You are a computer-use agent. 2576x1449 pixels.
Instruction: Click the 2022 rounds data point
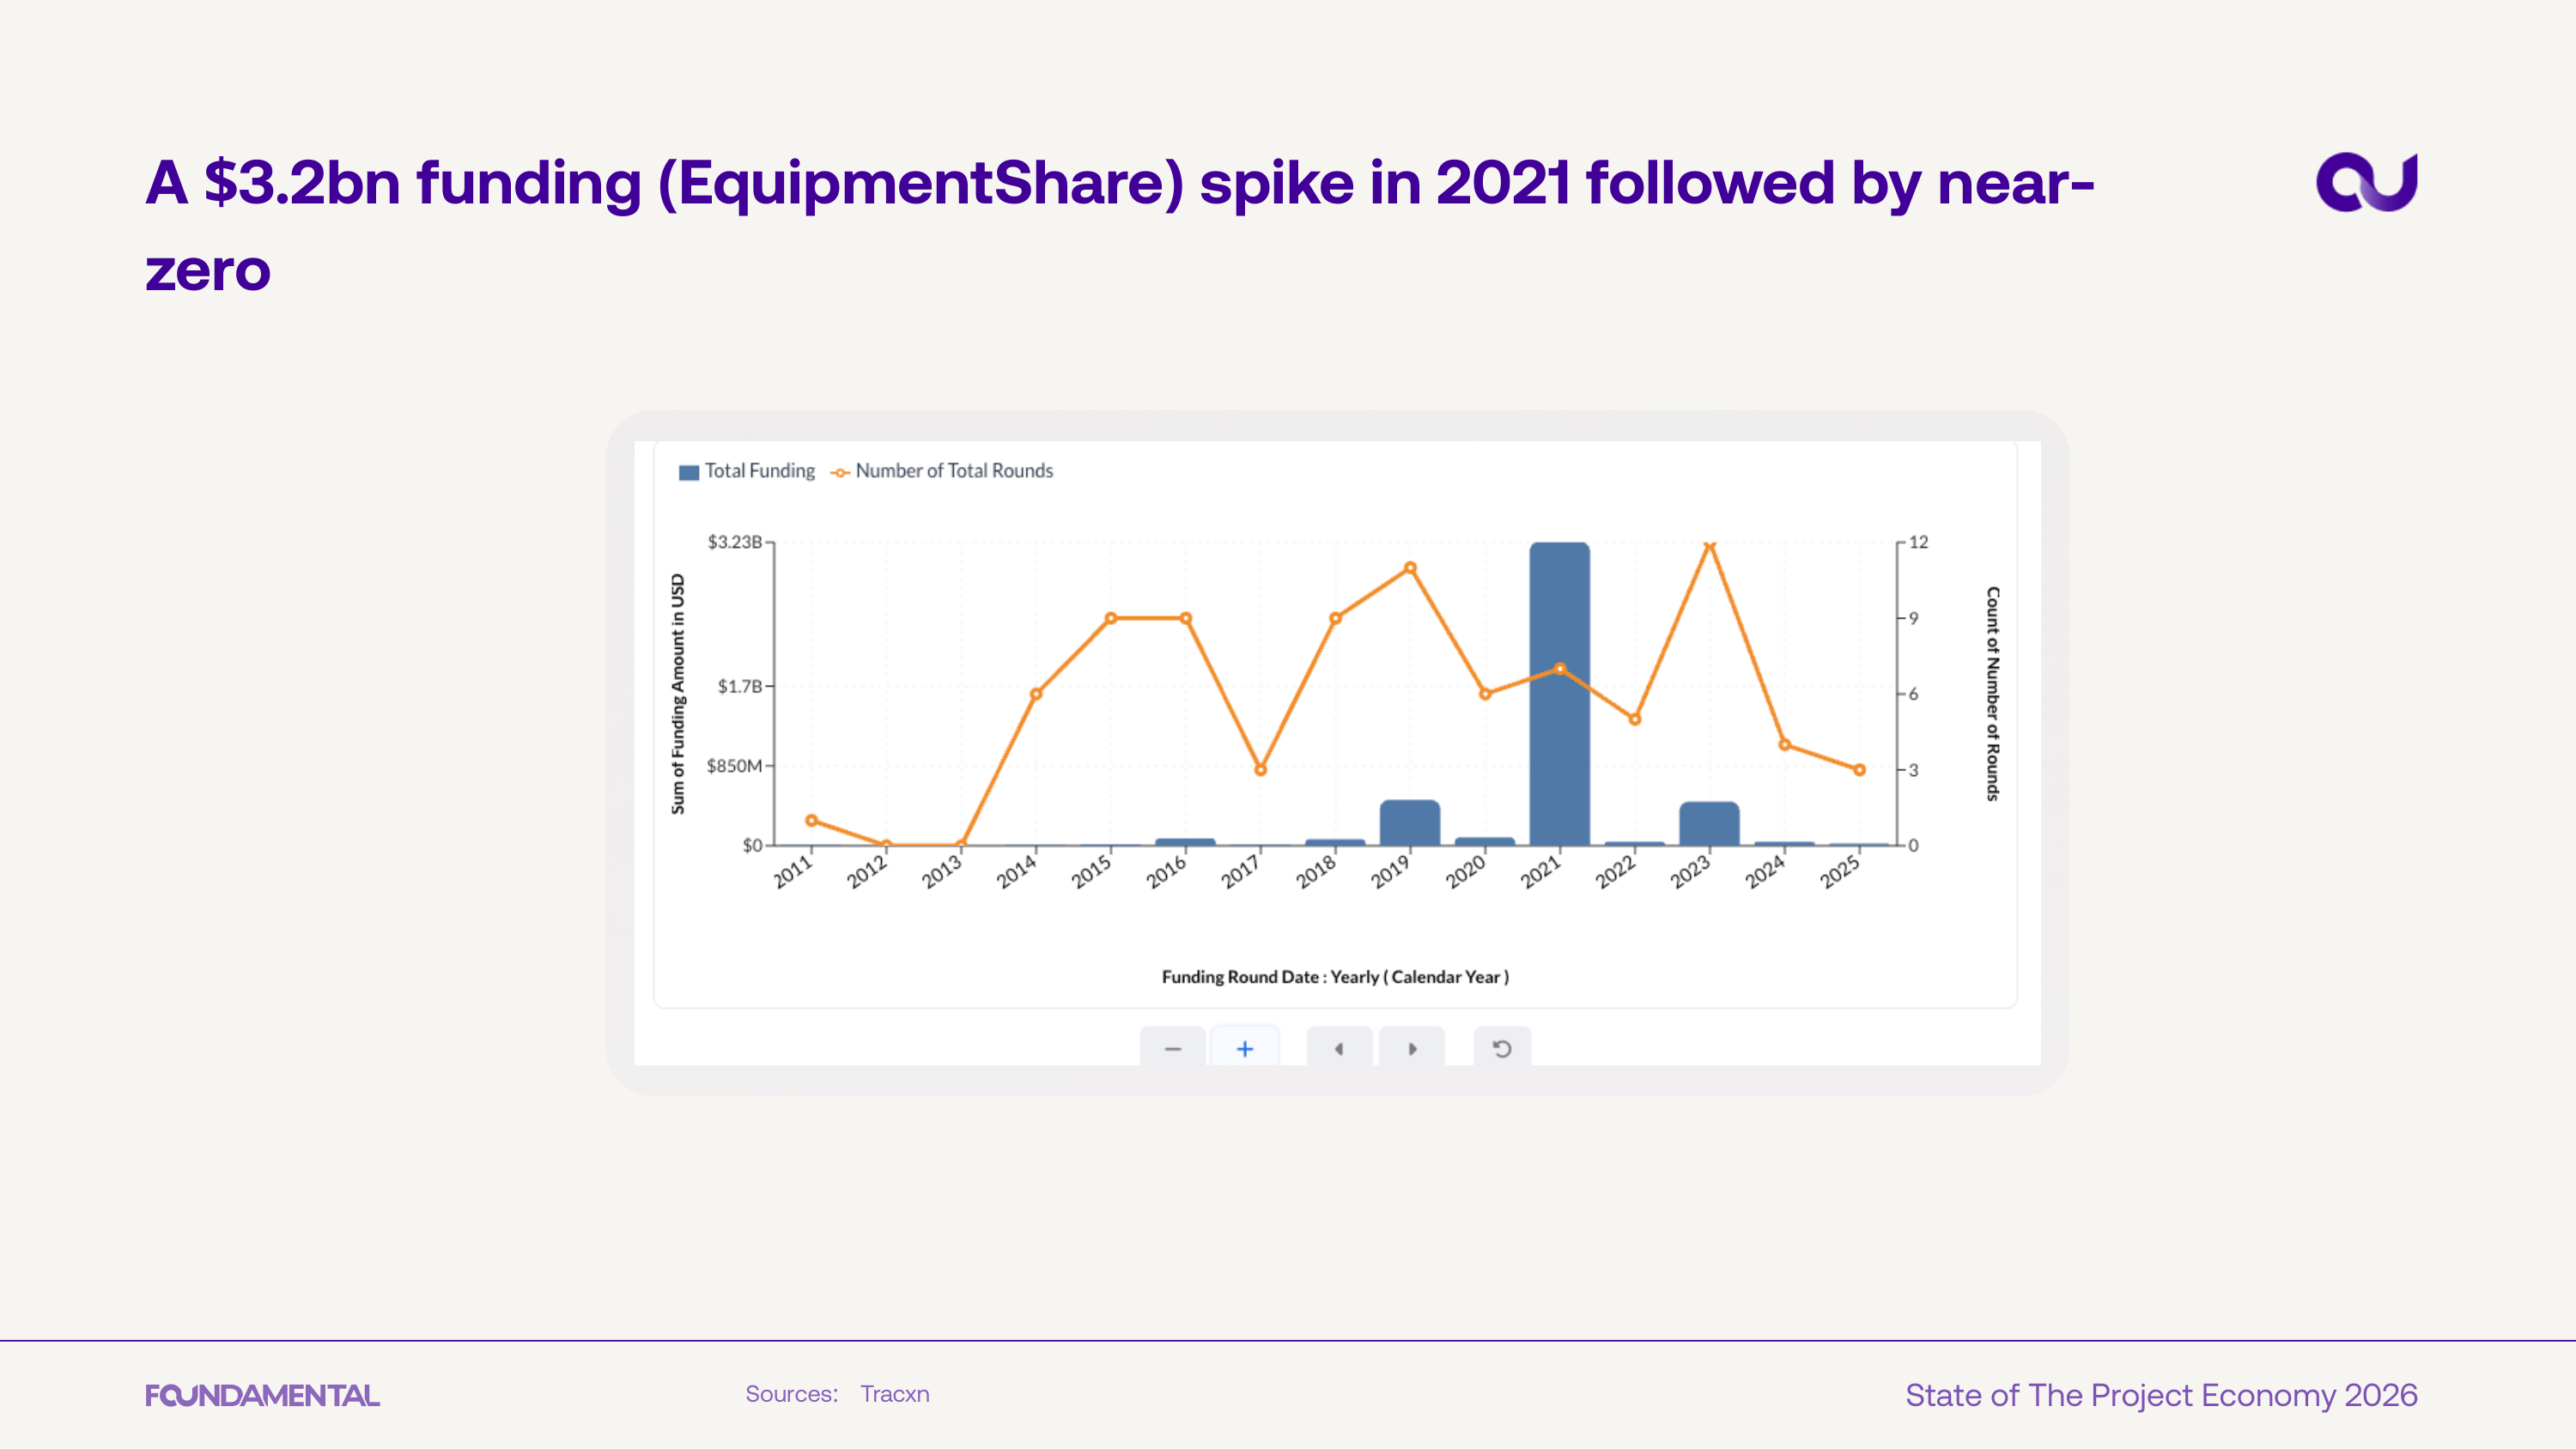pos(1635,719)
